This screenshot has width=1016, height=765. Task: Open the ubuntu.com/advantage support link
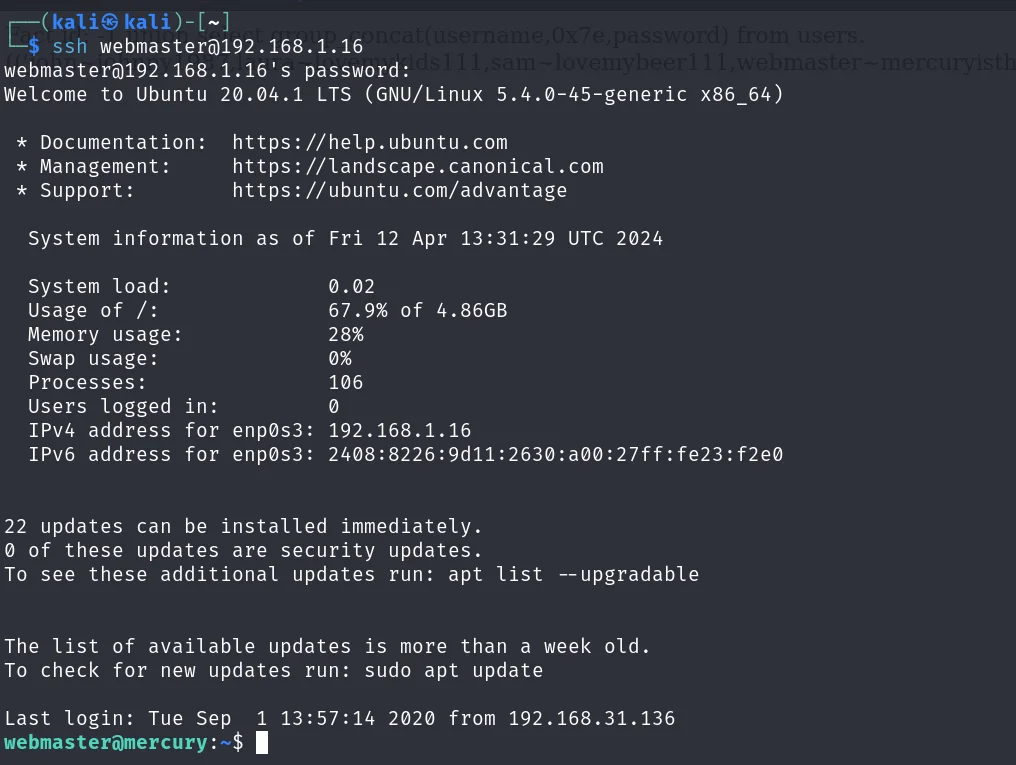pyautogui.click(x=399, y=190)
